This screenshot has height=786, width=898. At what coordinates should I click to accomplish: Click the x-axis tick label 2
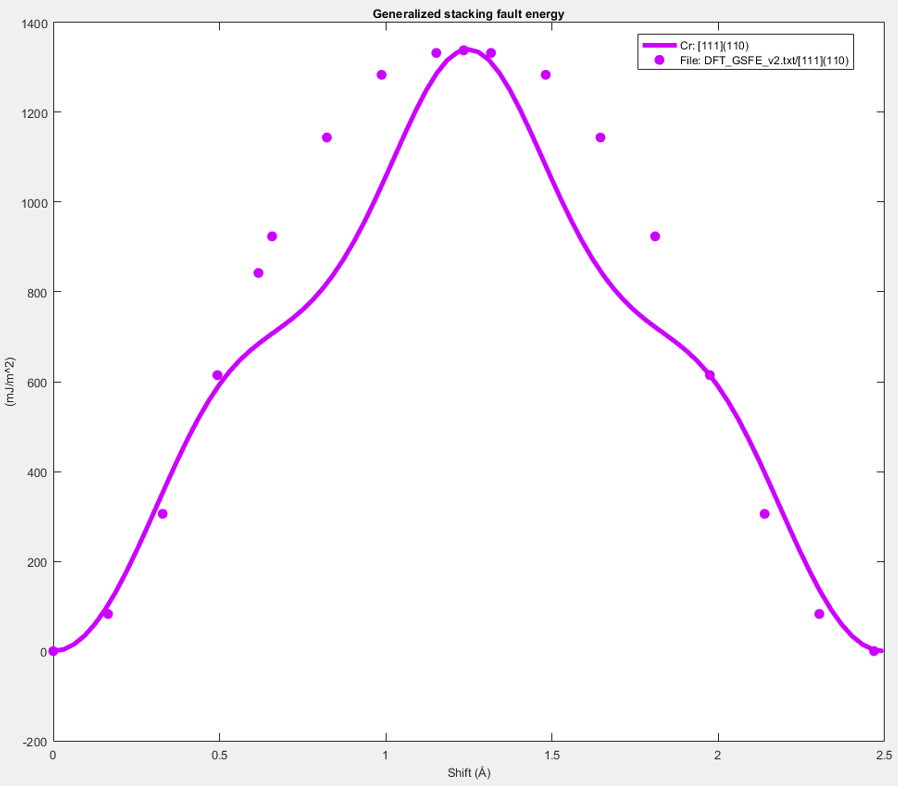click(717, 757)
